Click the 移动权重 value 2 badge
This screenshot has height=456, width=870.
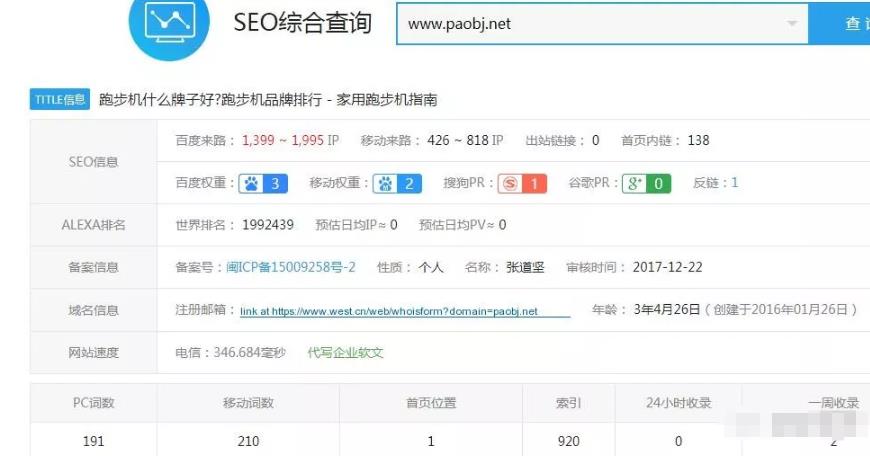[x=409, y=184]
